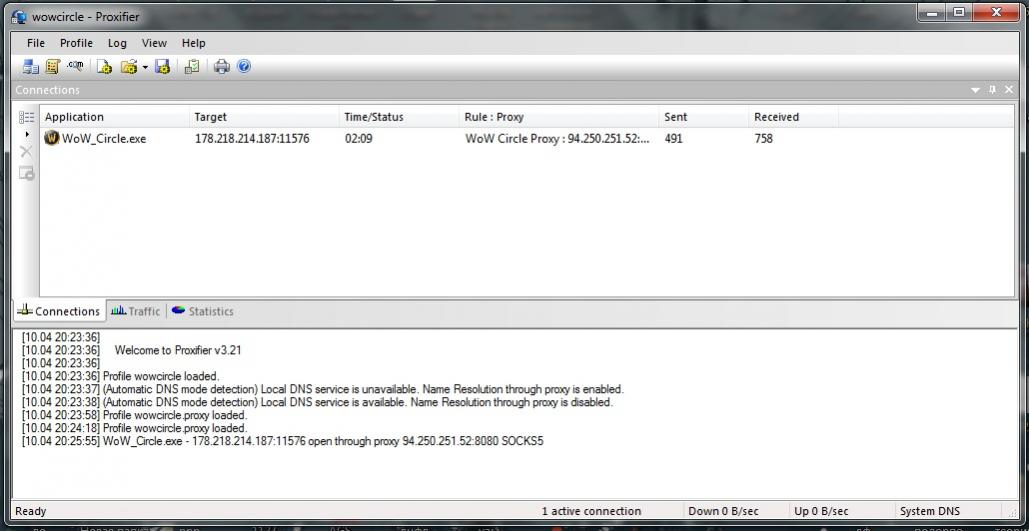Click the New Profile toolbar icon
The image size is (1029, 531).
point(104,67)
